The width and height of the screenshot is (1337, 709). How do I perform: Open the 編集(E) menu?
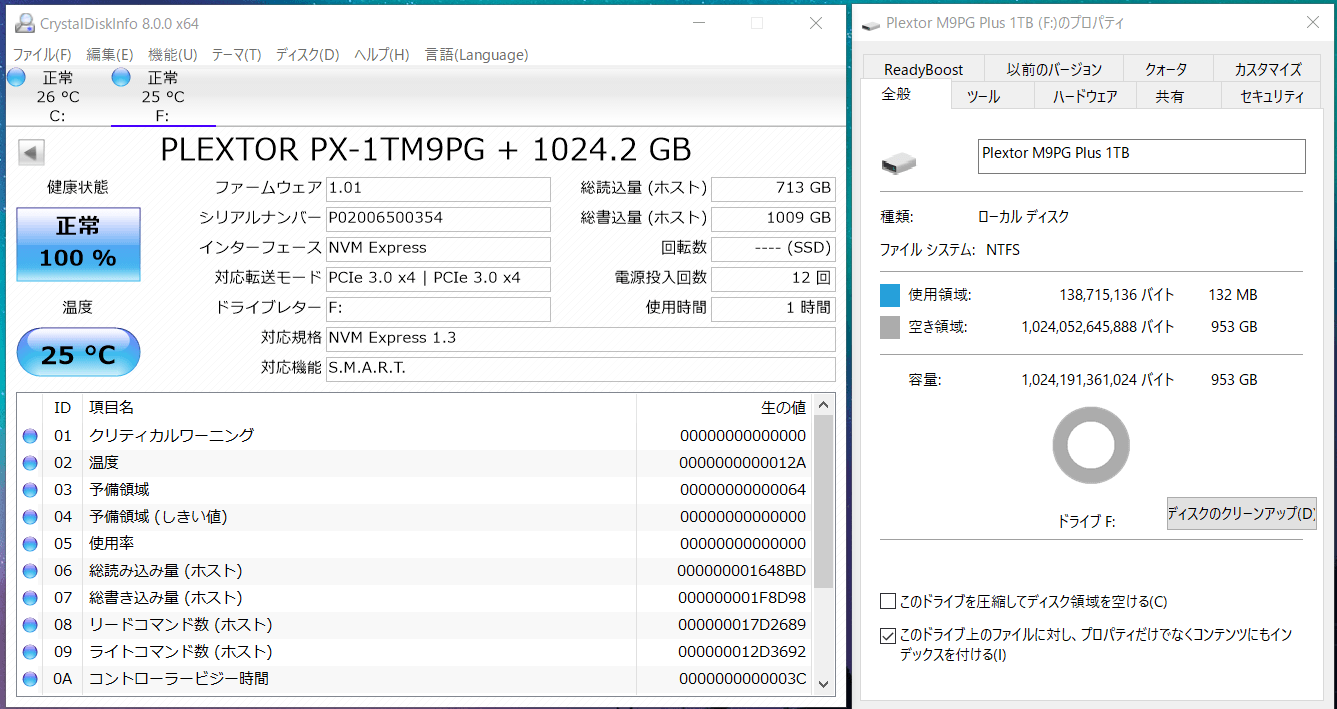click(x=110, y=55)
